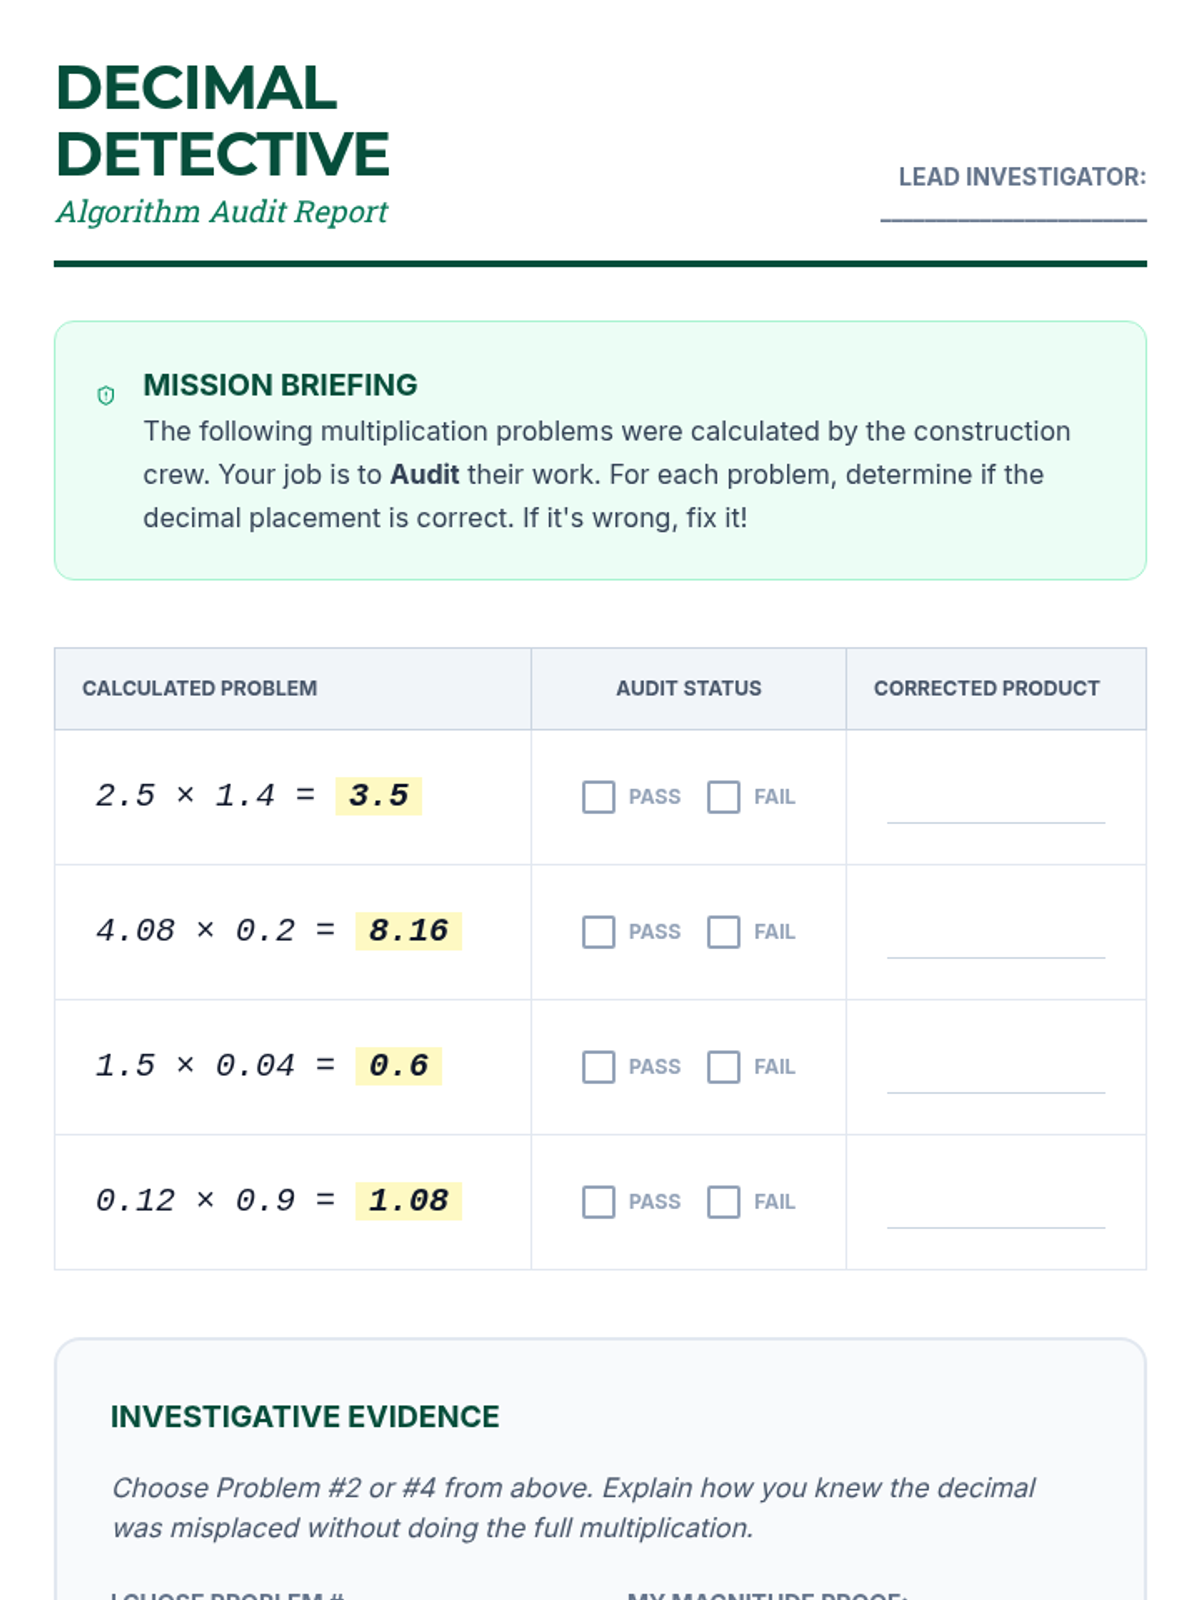Click the Corrected Product column header
This screenshot has height=1600, width=1200.
(x=986, y=689)
